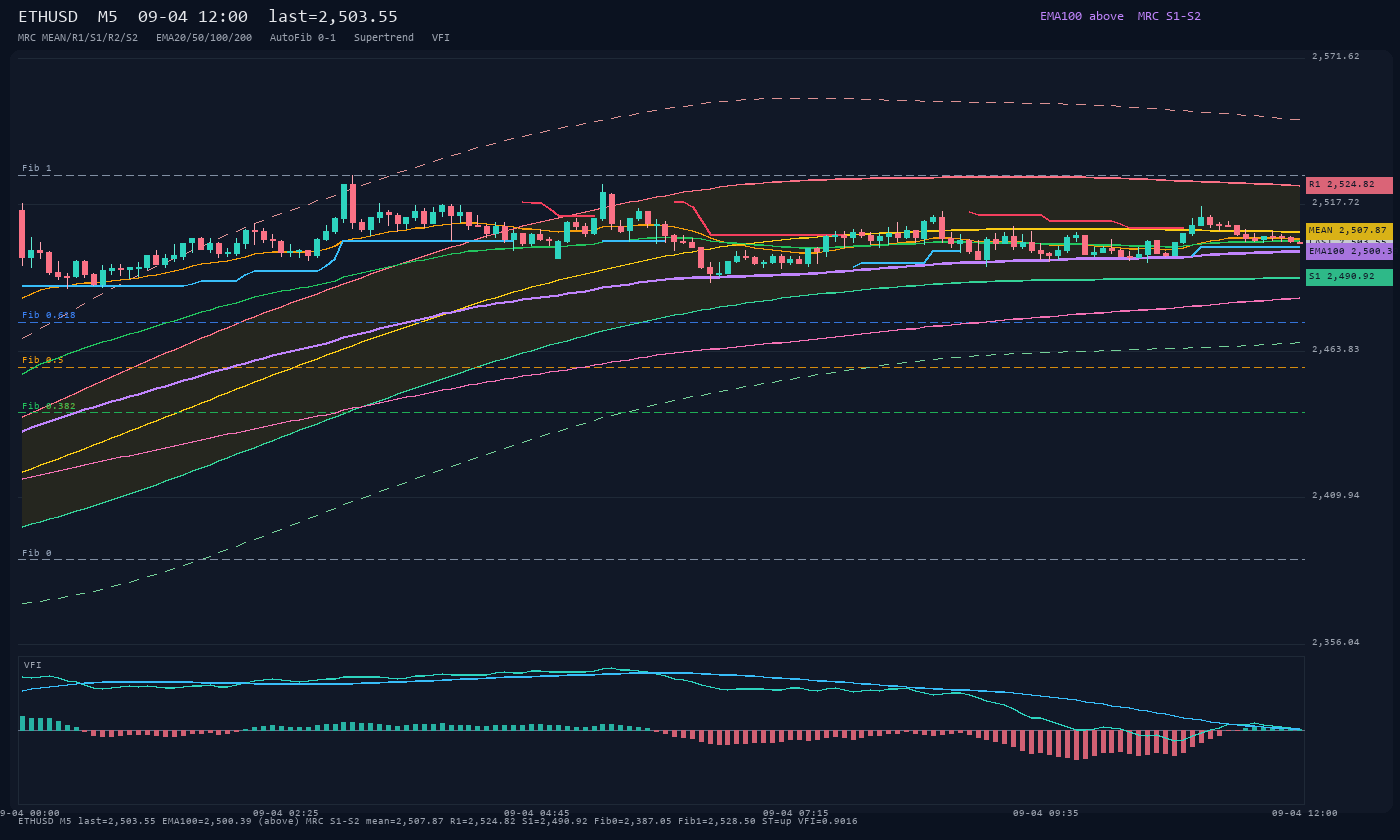
Task: Select the "MRC S1-S2" status in the header
Action: [x=1169, y=16]
